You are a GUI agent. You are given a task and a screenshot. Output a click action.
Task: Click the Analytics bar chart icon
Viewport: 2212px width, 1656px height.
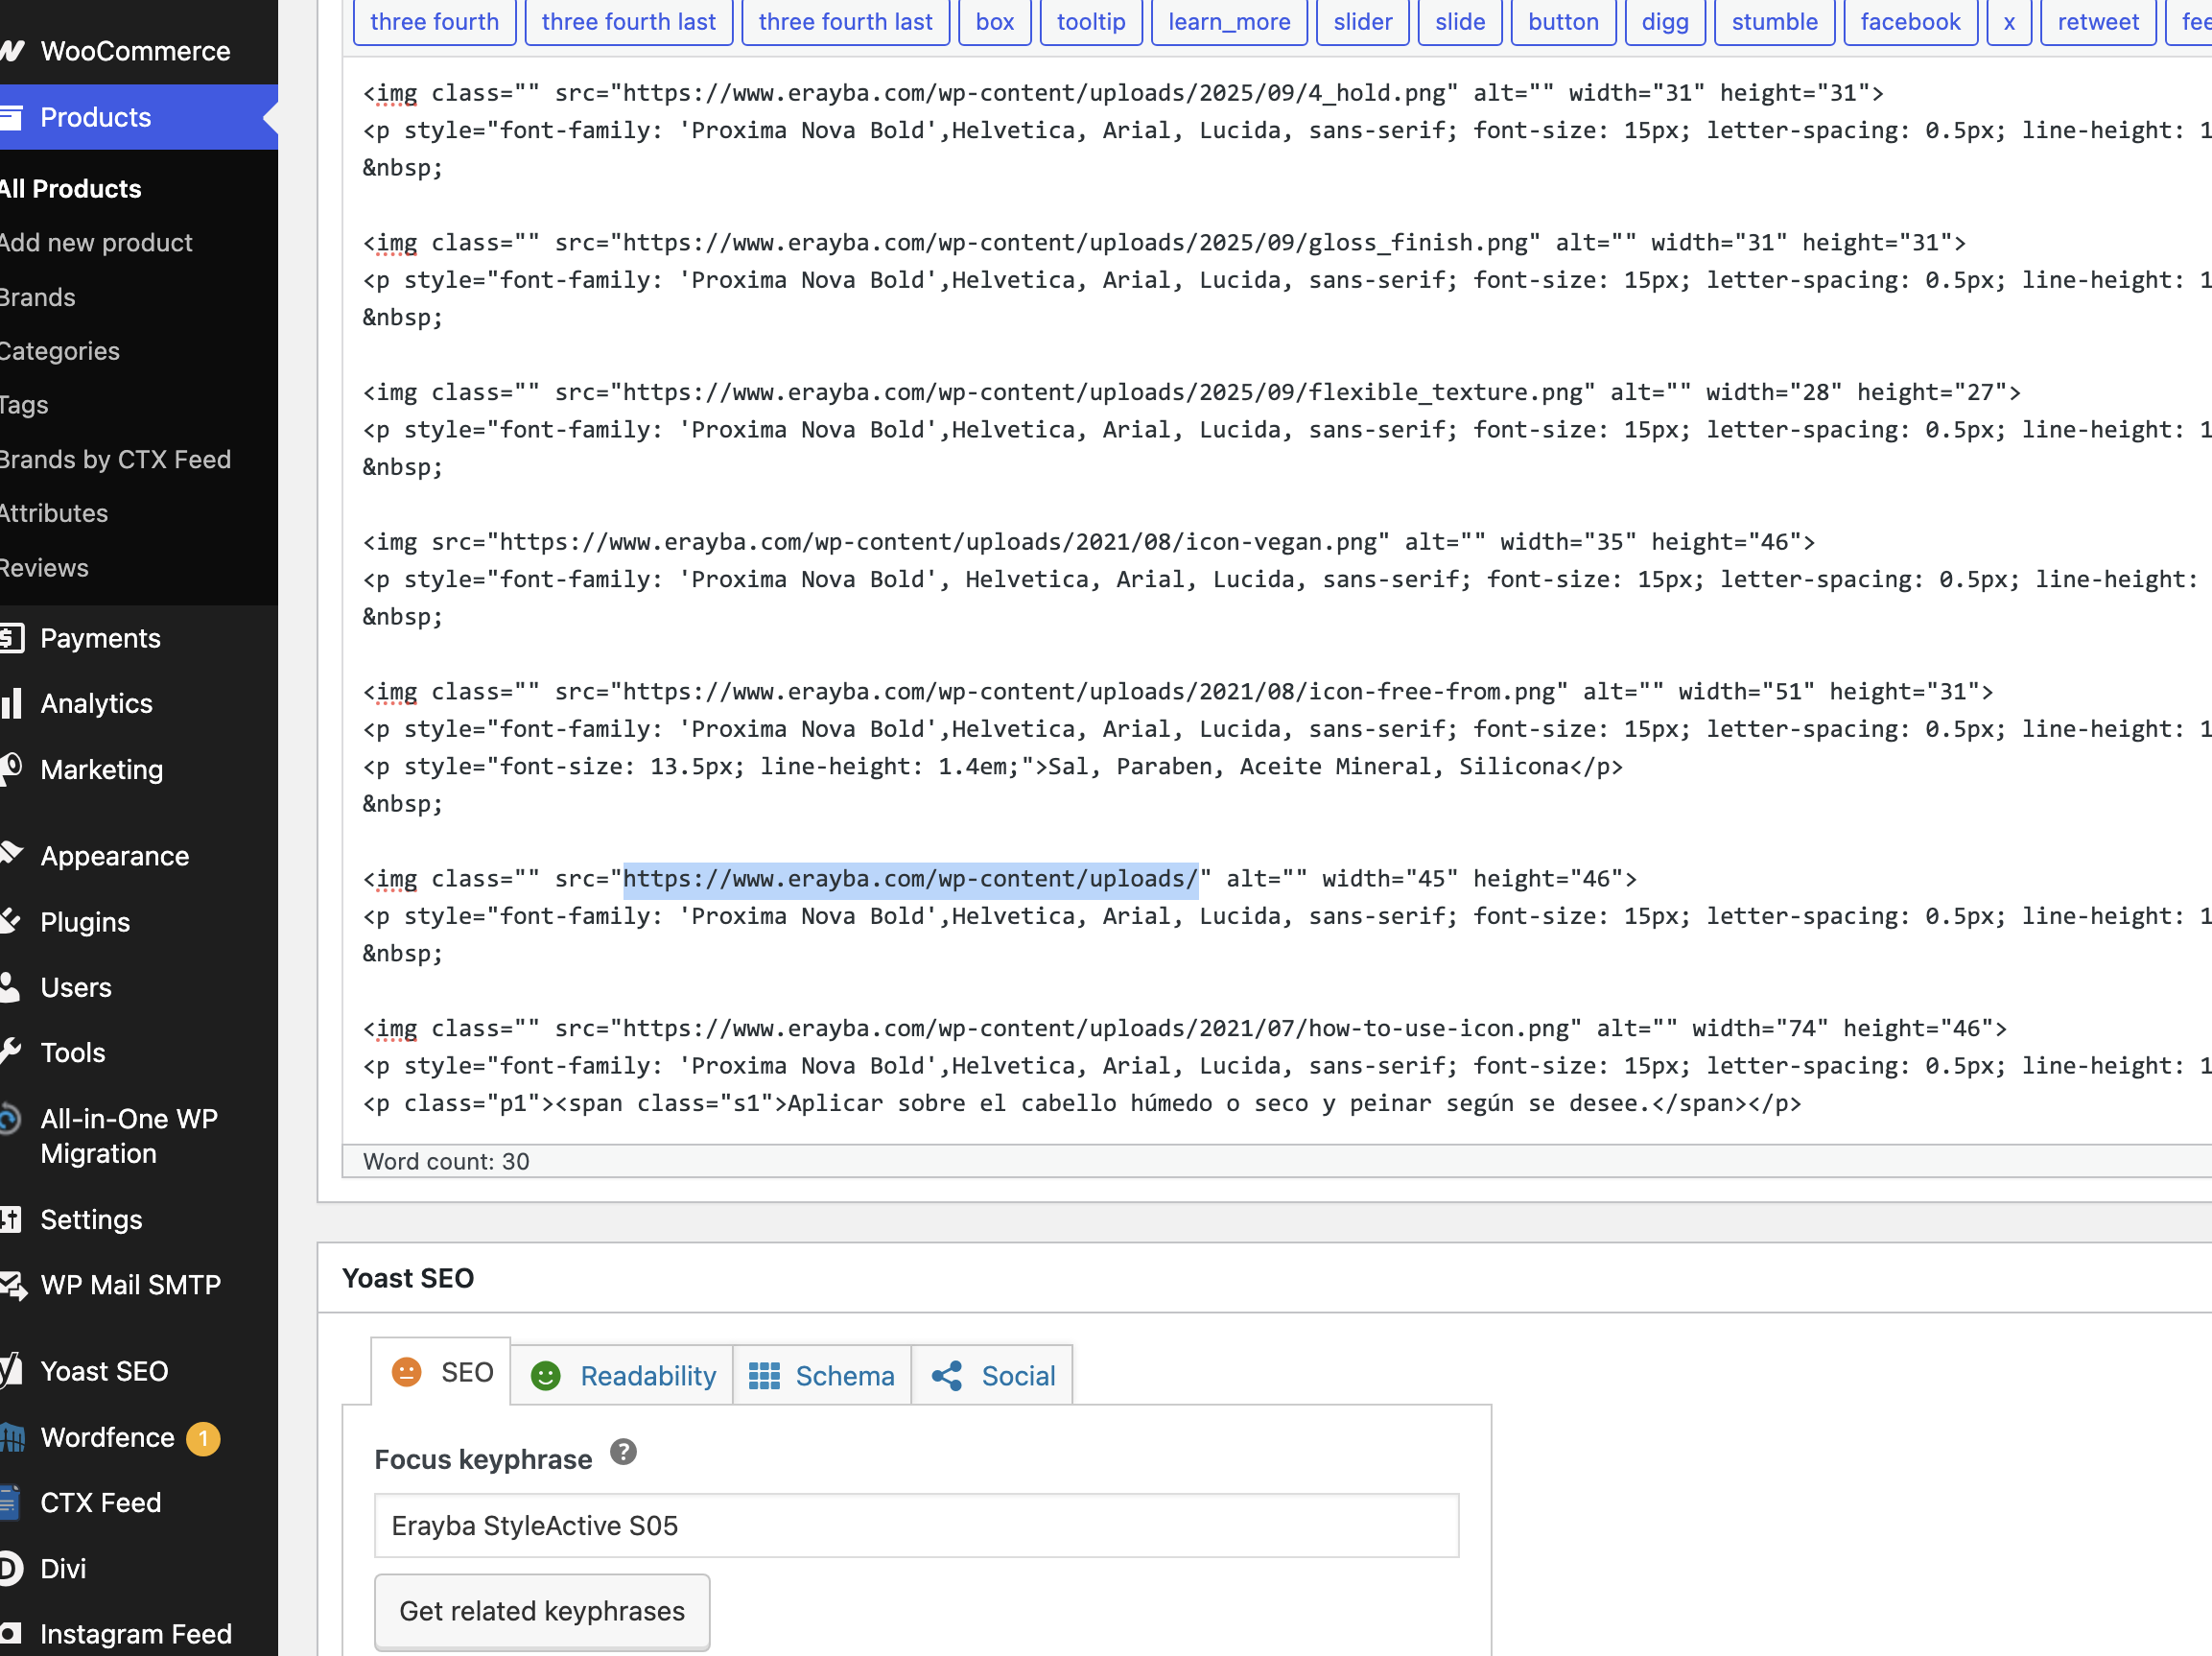click(x=11, y=703)
